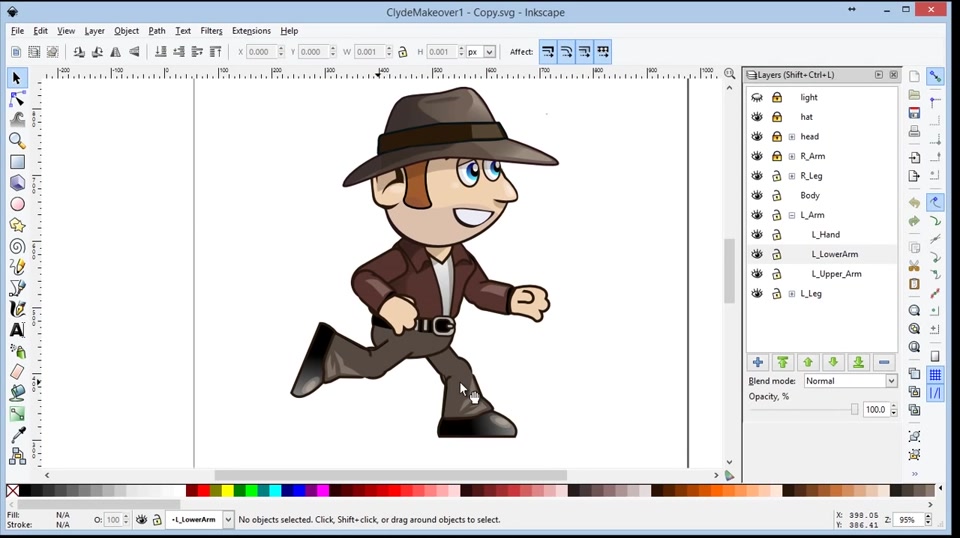This screenshot has width=960, height=538.
Task: Unlock the hat layer
Action: point(776,117)
